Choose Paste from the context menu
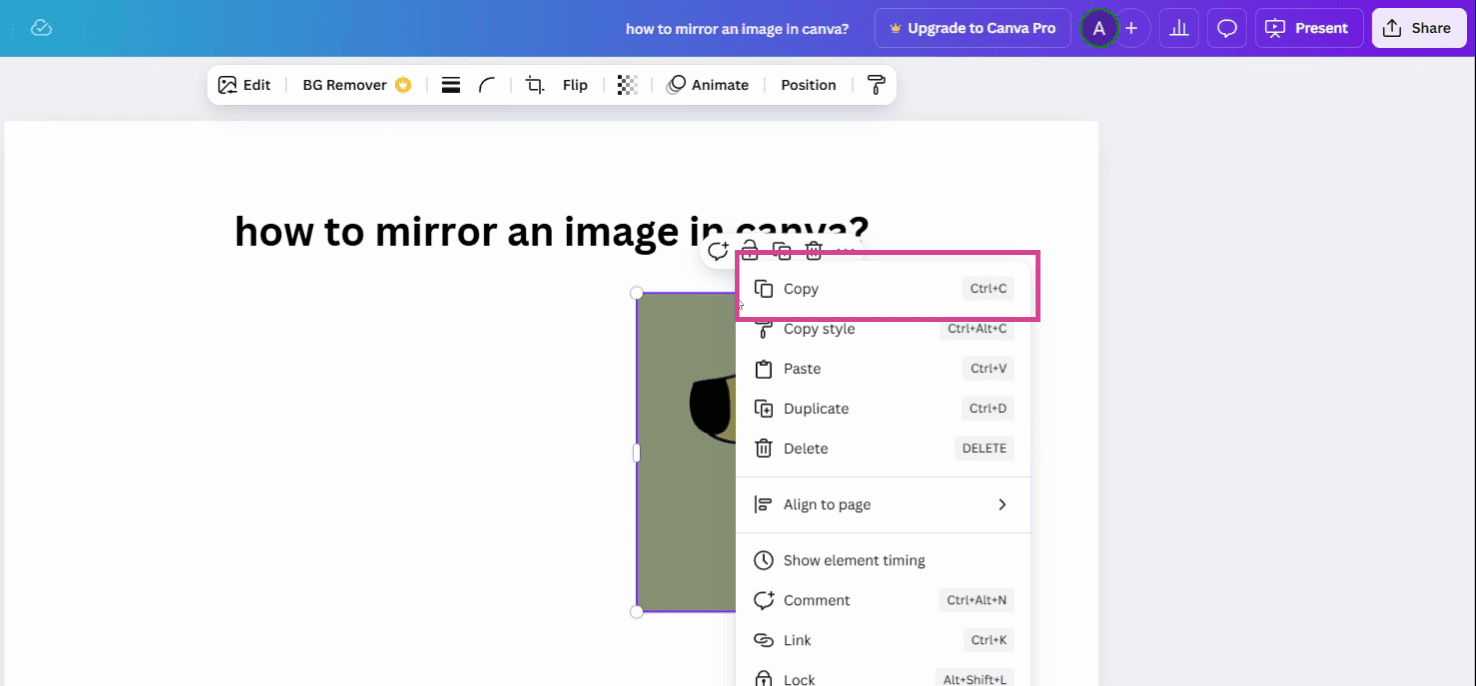This screenshot has height=686, width=1476. click(884, 369)
